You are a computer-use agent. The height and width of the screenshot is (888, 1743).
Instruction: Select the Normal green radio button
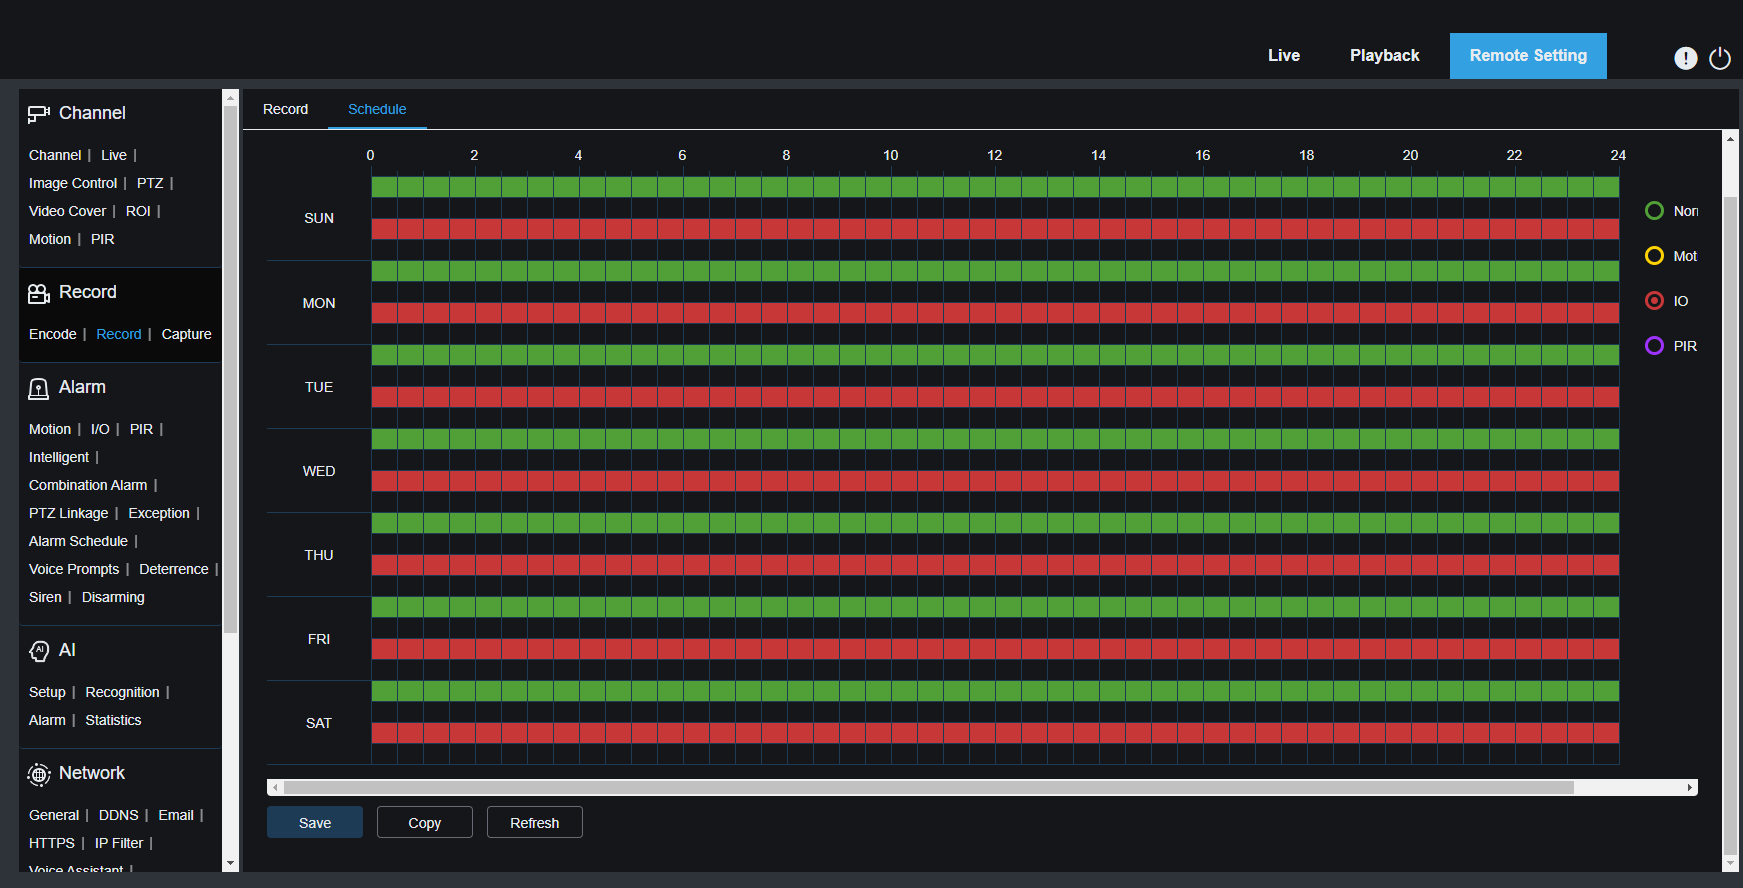(1654, 211)
